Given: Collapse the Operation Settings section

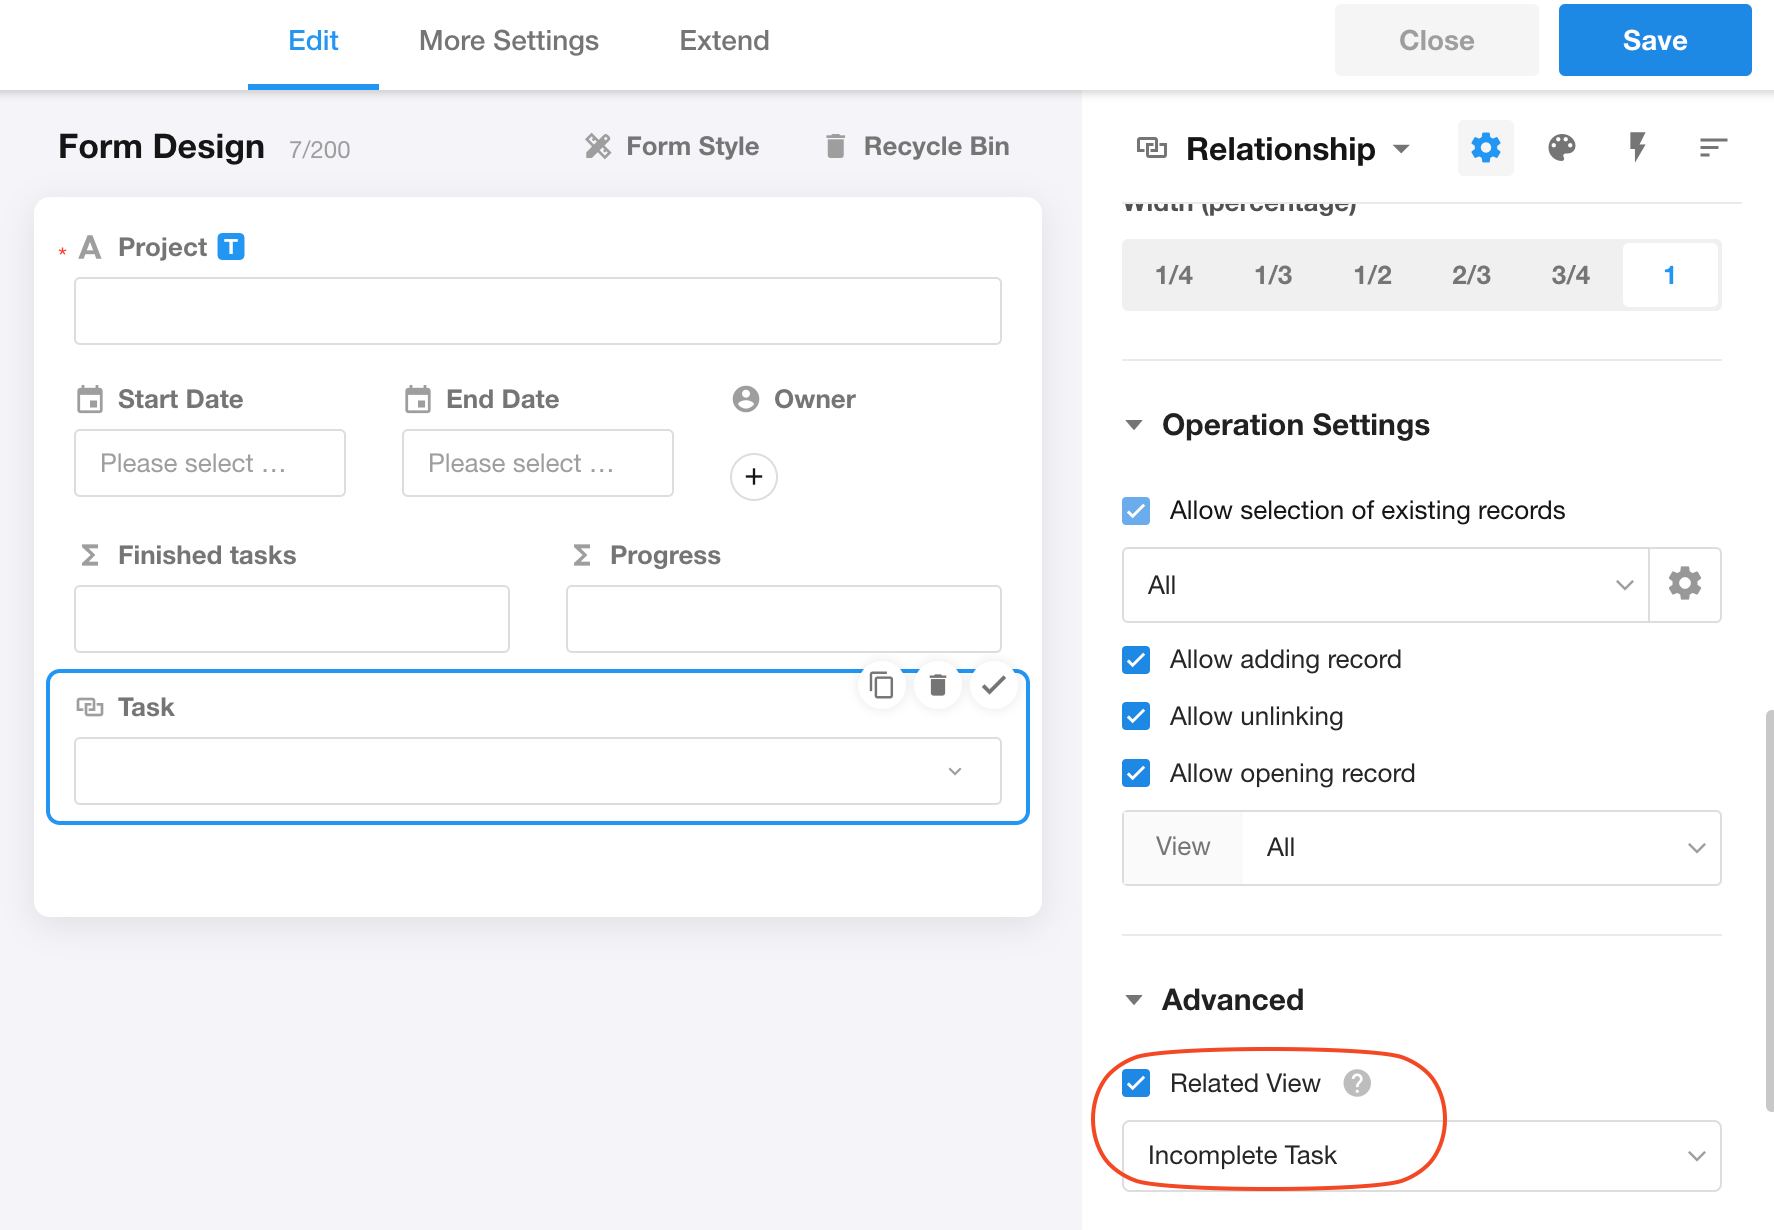Looking at the screenshot, I should tap(1134, 425).
